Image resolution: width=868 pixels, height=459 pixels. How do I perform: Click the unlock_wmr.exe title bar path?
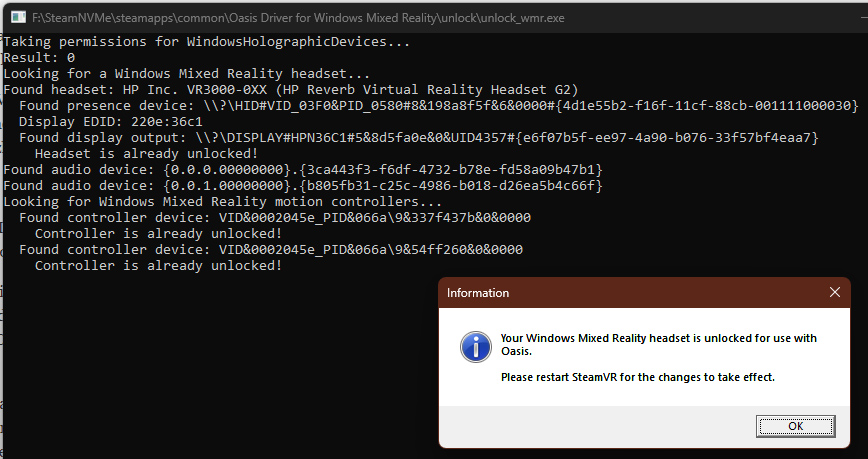click(298, 18)
